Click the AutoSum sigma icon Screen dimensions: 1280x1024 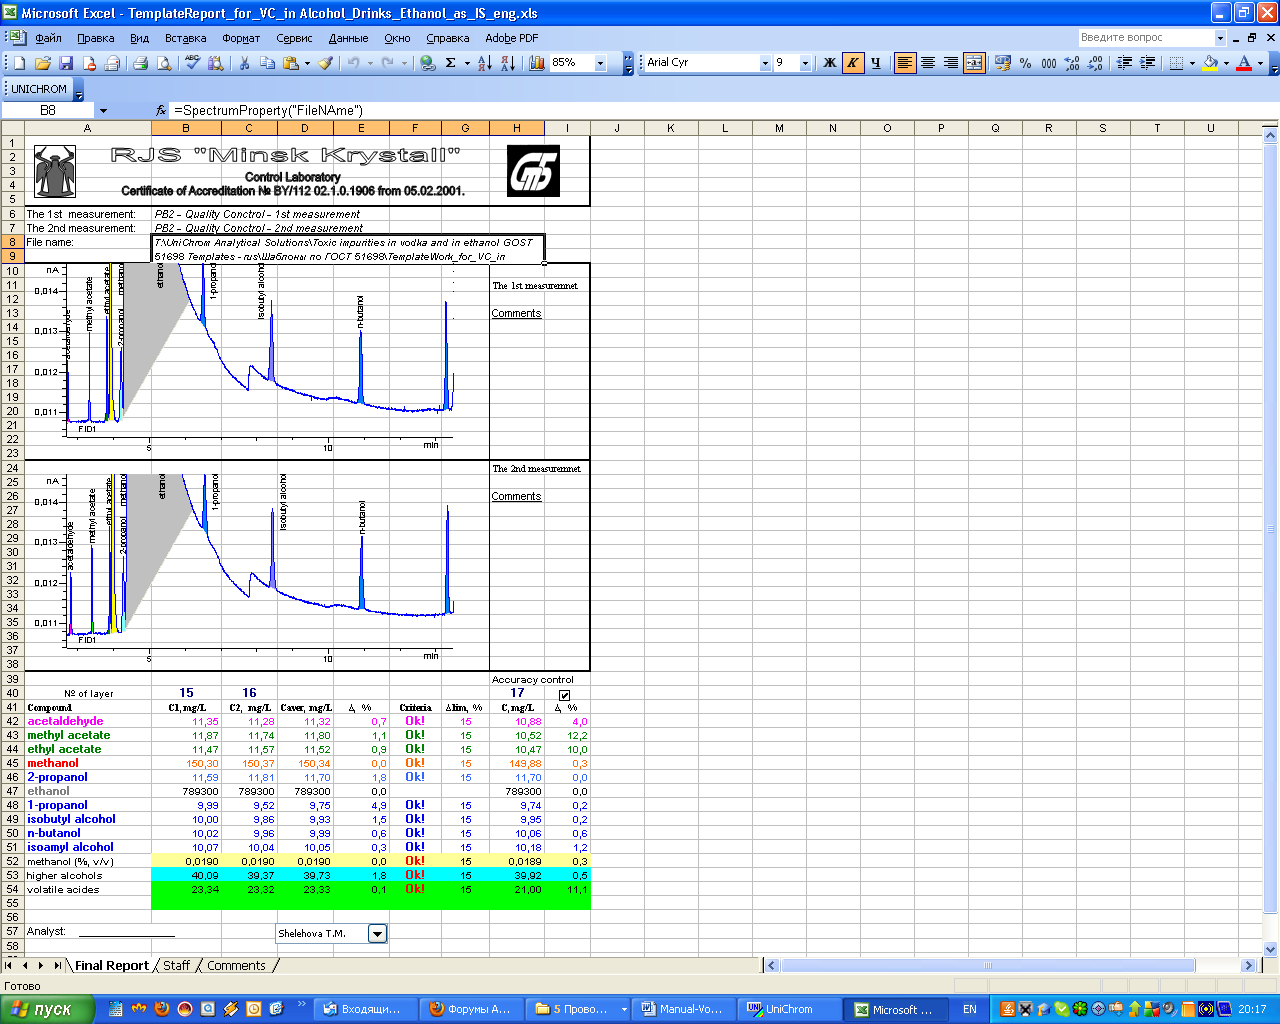point(451,63)
